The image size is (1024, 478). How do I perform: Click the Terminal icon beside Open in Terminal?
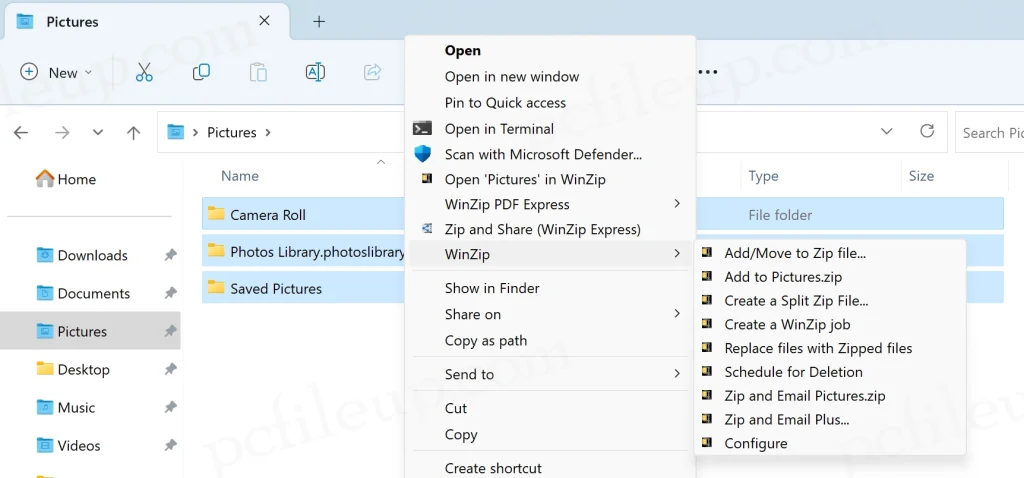(423, 129)
